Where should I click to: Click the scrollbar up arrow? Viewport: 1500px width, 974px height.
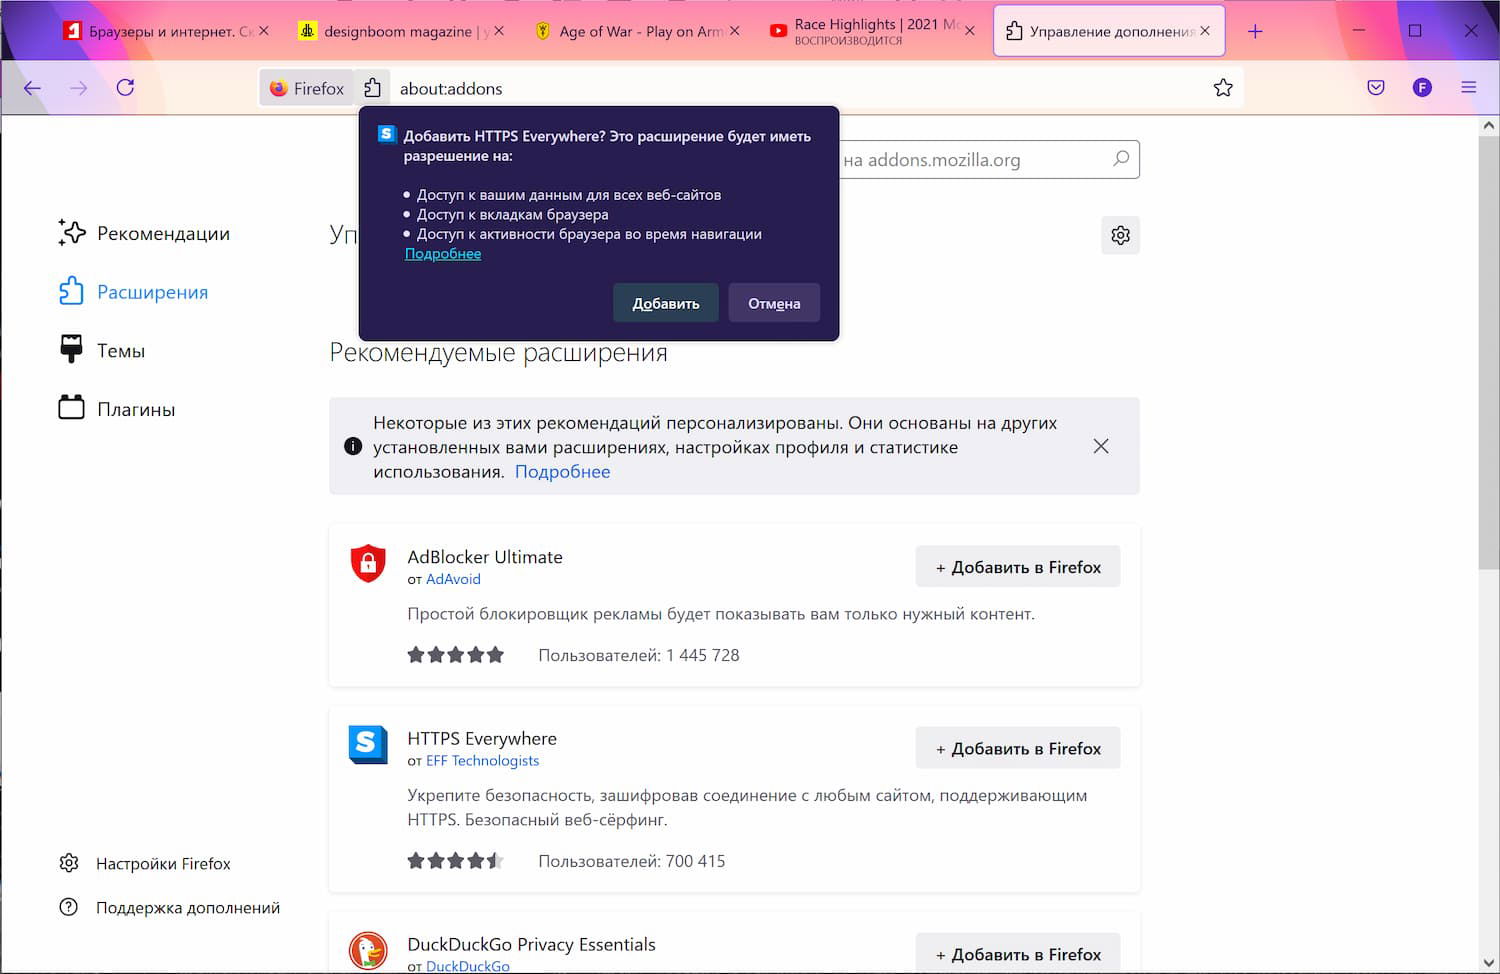[x=1488, y=126]
